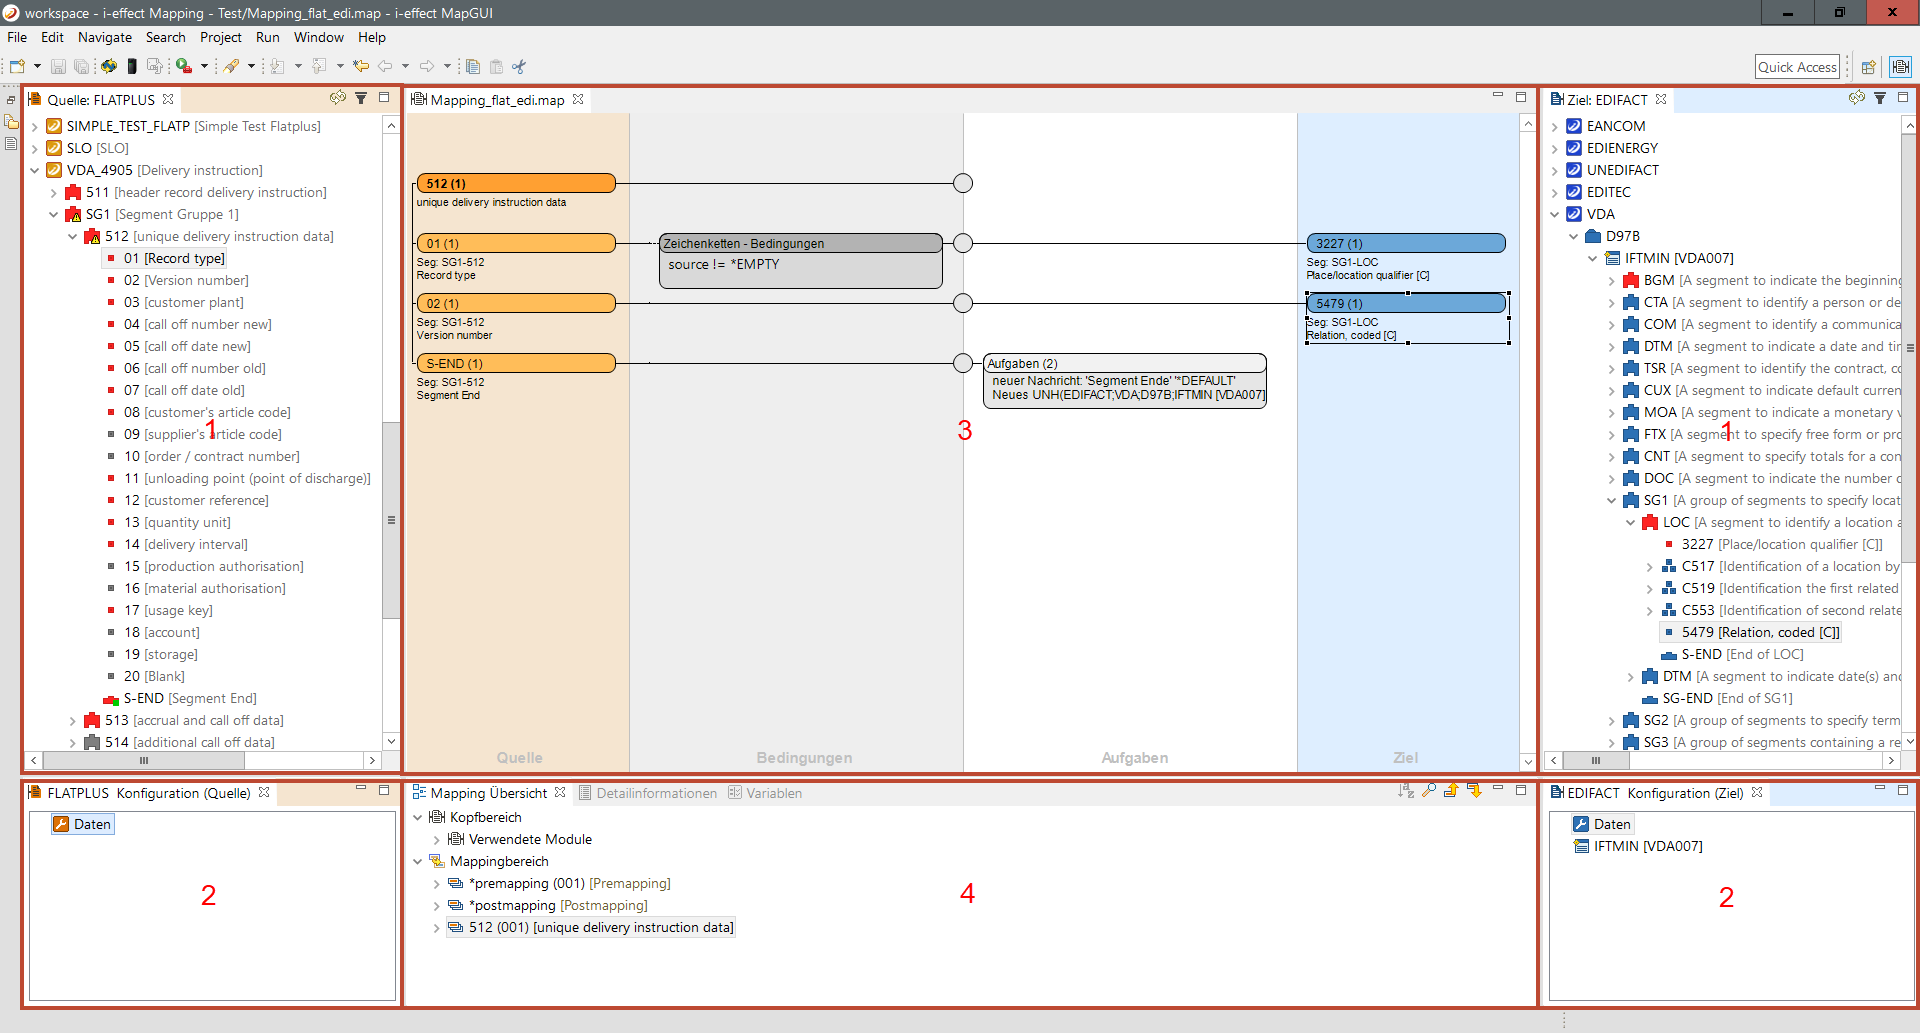Screen dimensions: 1920x1033
Task: Toggle the MapGUI perspective button
Action: (x=1900, y=67)
